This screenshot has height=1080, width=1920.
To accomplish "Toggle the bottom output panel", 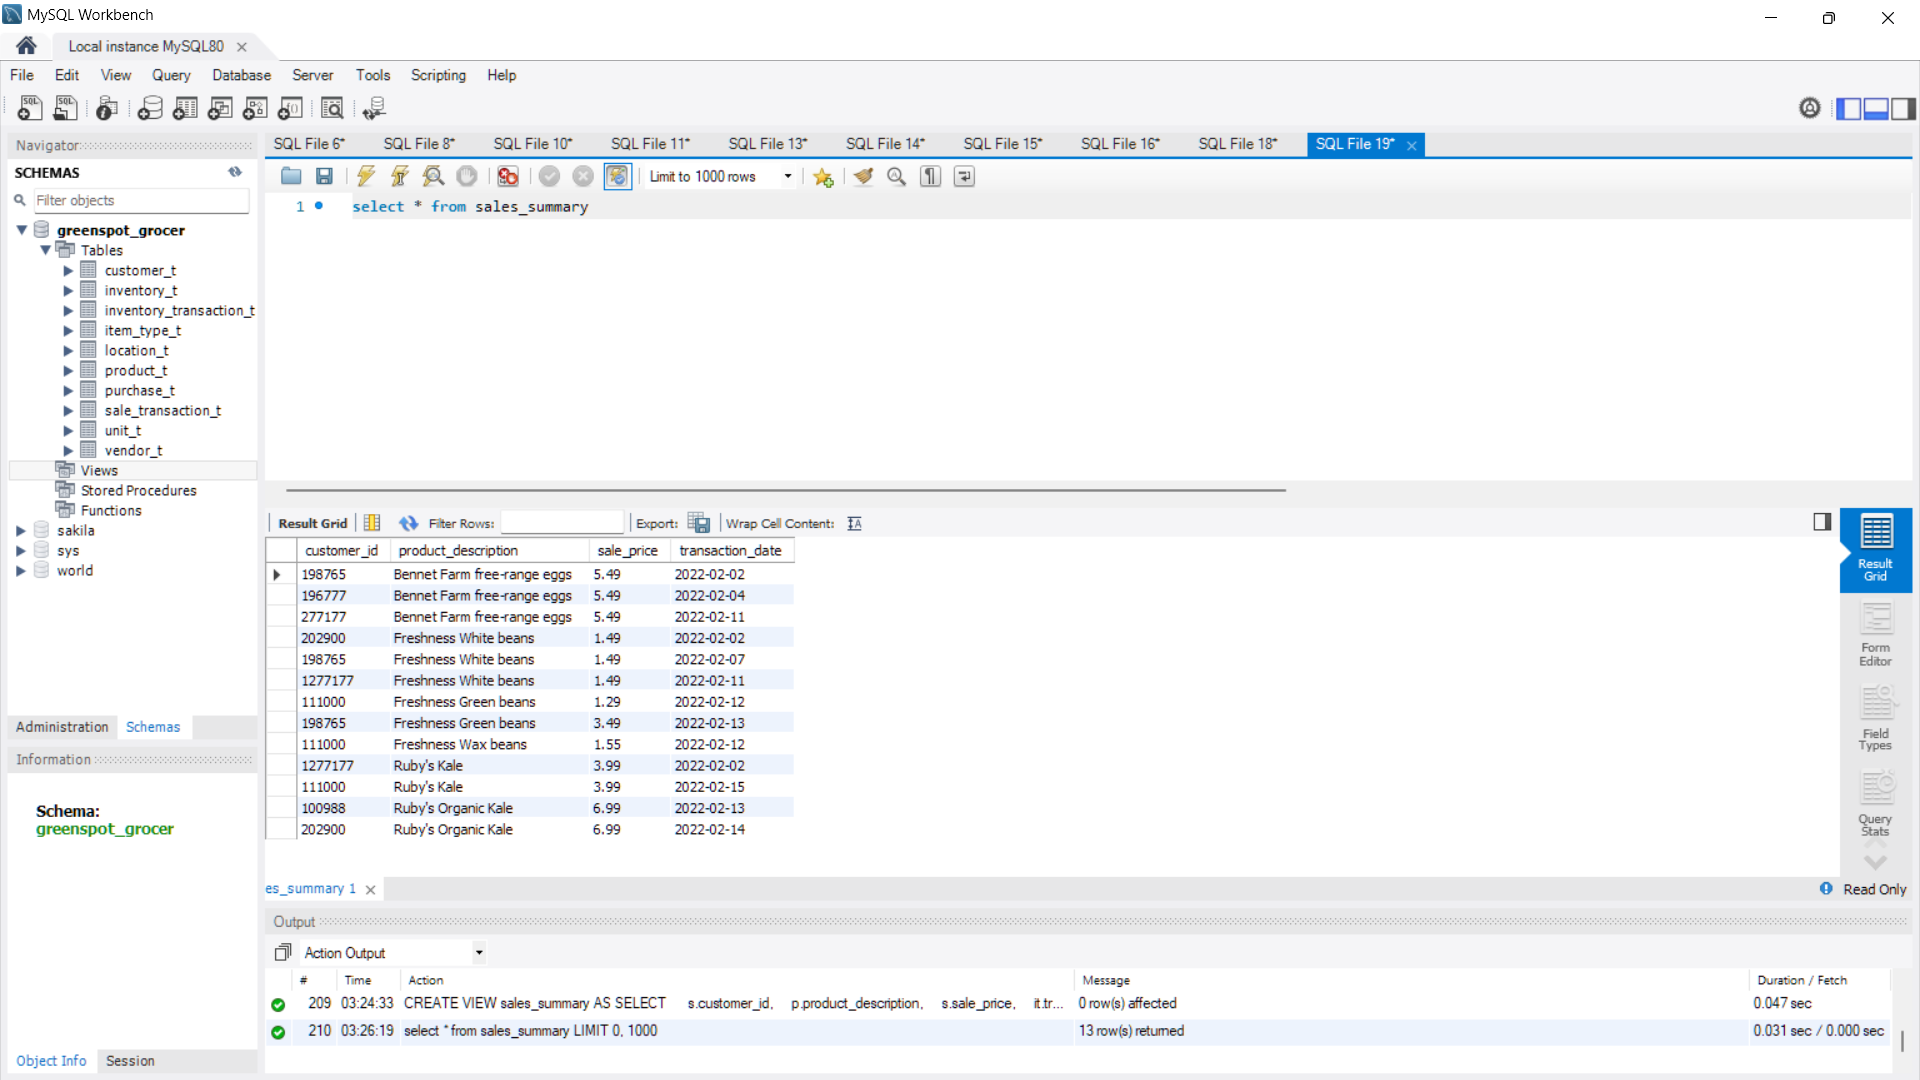I will (x=1876, y=108).
